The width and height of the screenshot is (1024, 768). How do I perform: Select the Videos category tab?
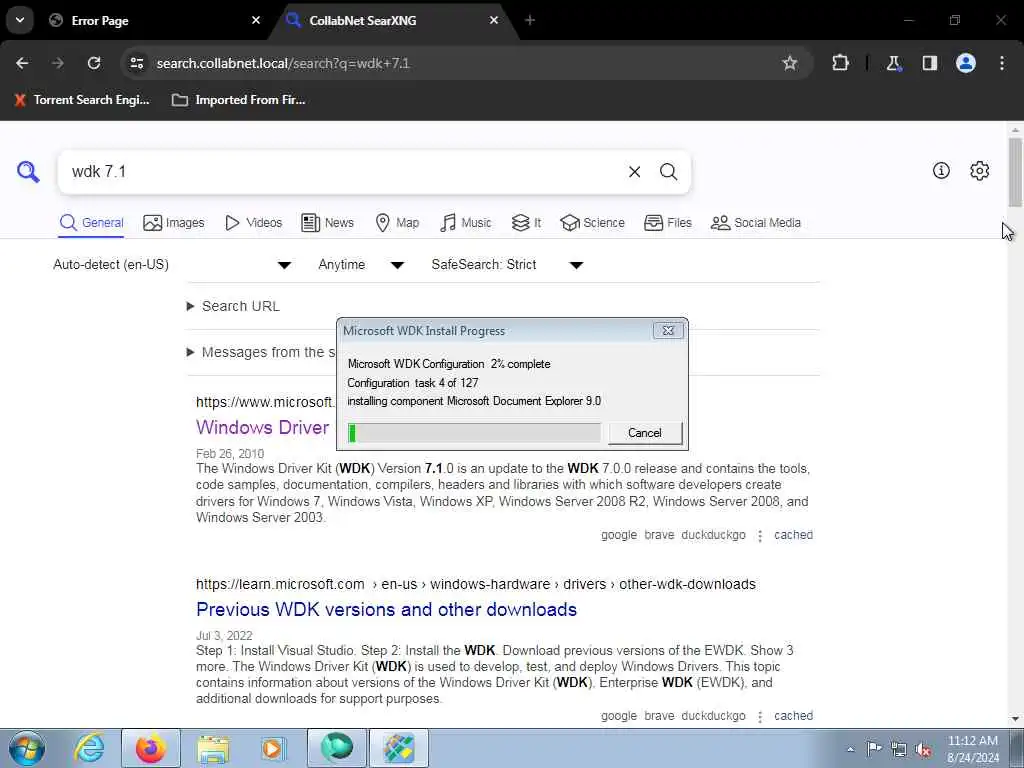point(253,223)
